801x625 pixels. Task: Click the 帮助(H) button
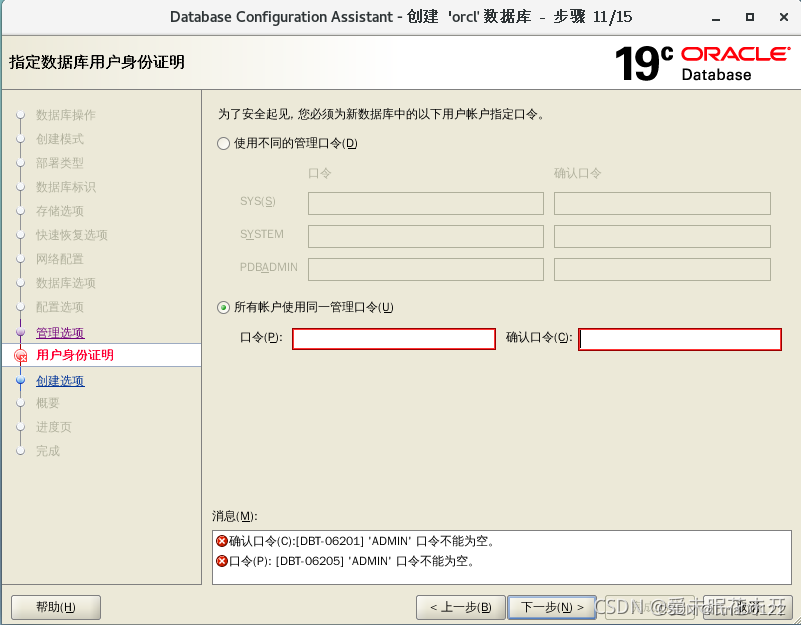(56, 607)
